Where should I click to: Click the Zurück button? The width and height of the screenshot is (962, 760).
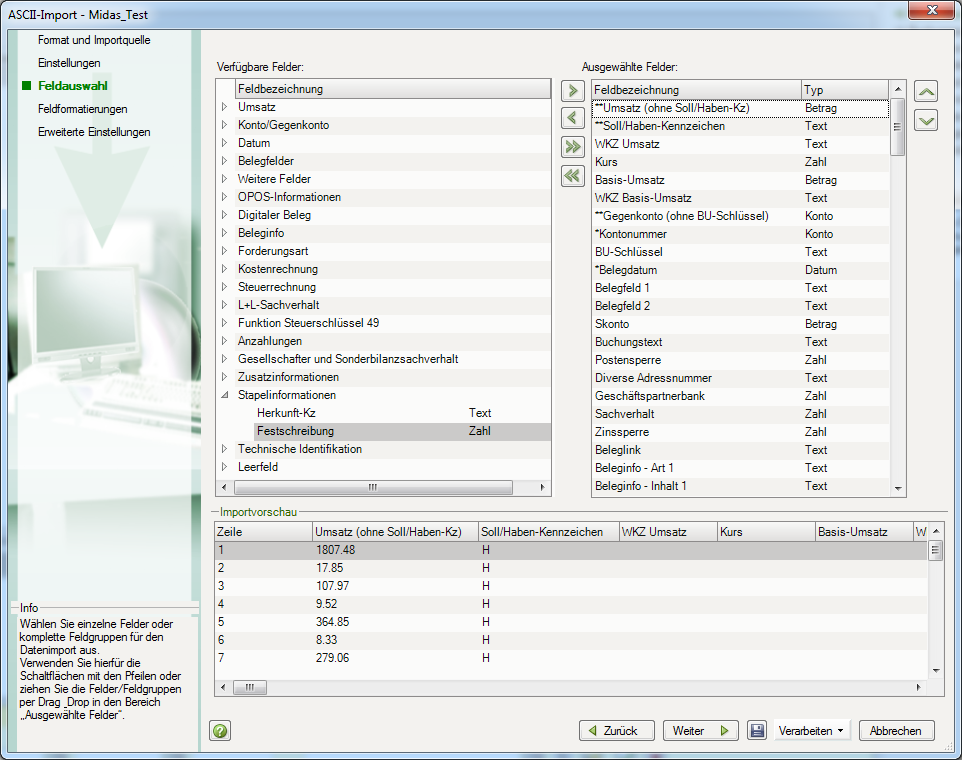[617, 731]
